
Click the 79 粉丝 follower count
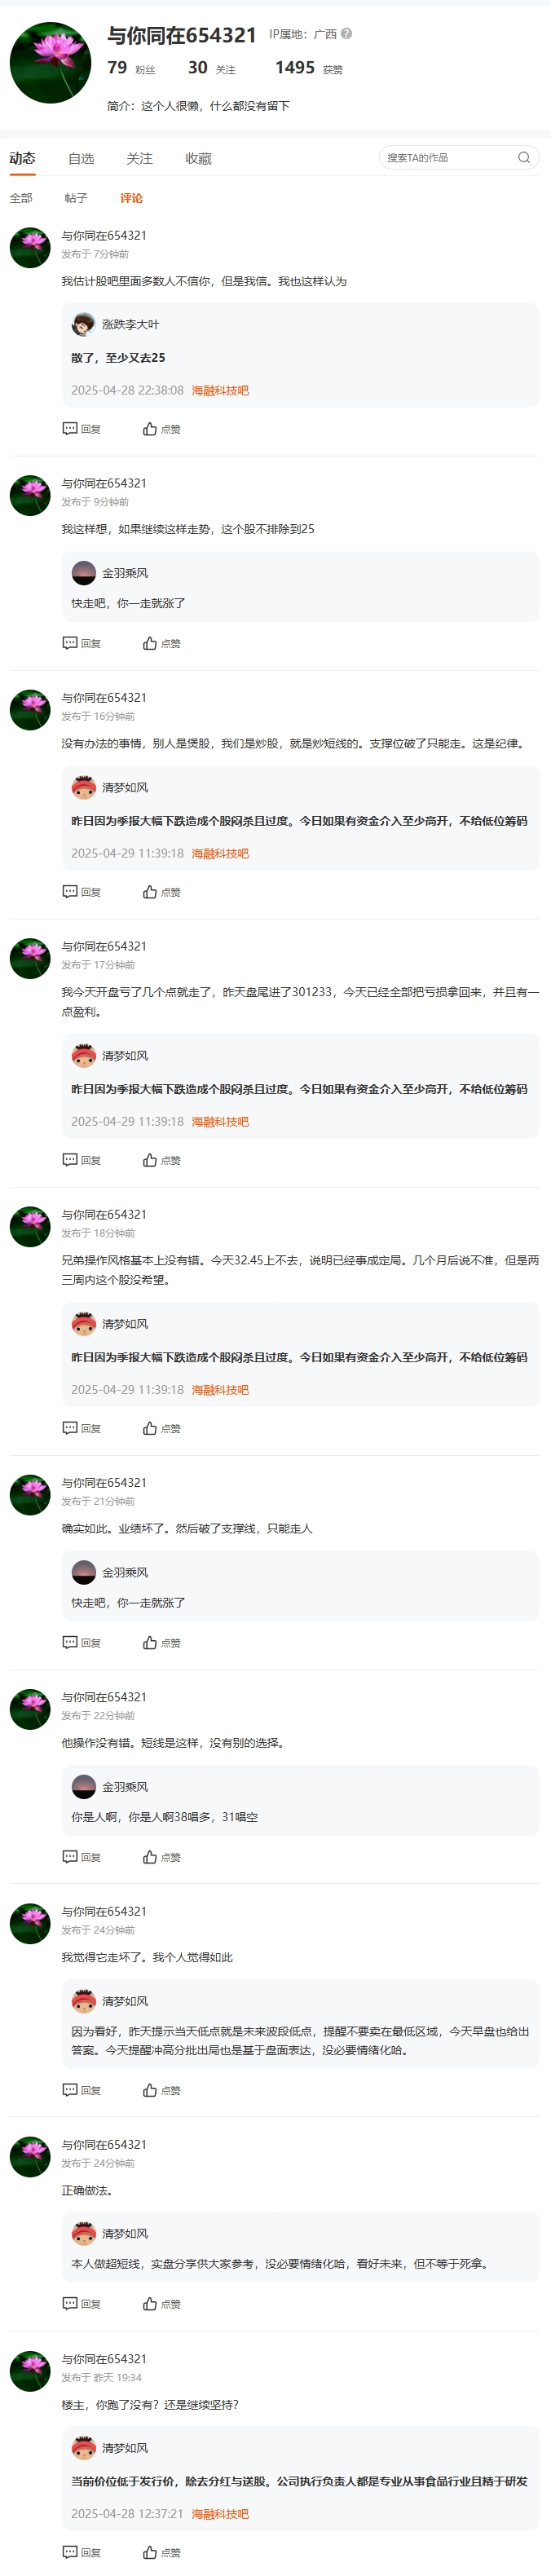click(131, 68)
